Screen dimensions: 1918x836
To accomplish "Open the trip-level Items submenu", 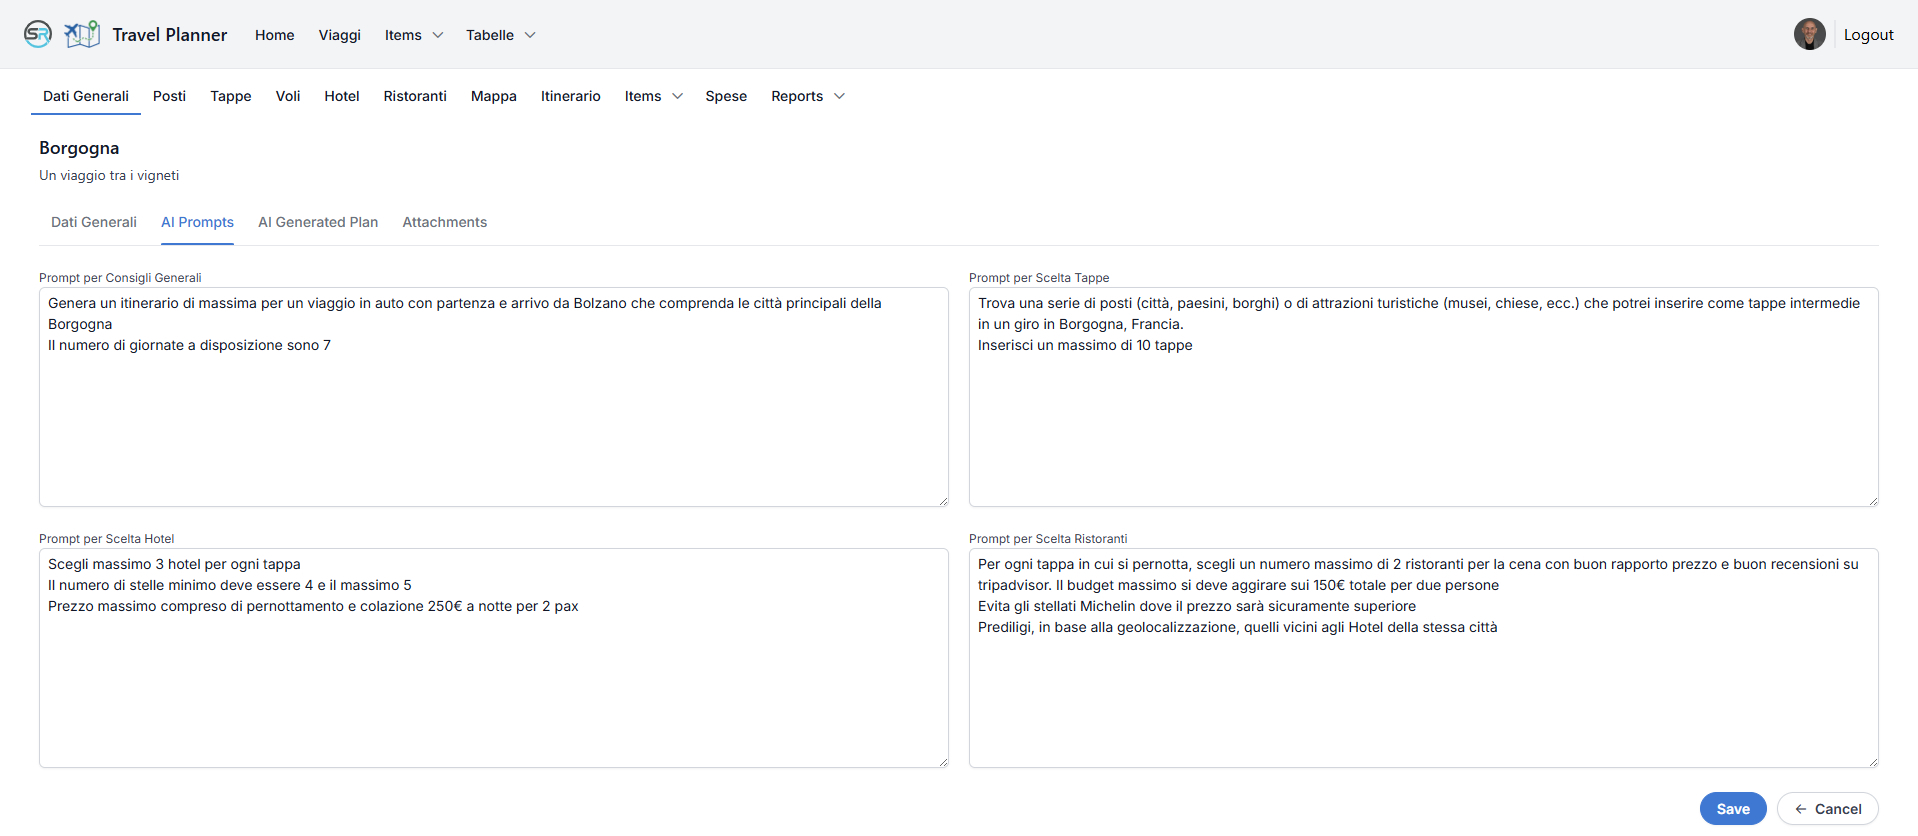I will [653, 96].
